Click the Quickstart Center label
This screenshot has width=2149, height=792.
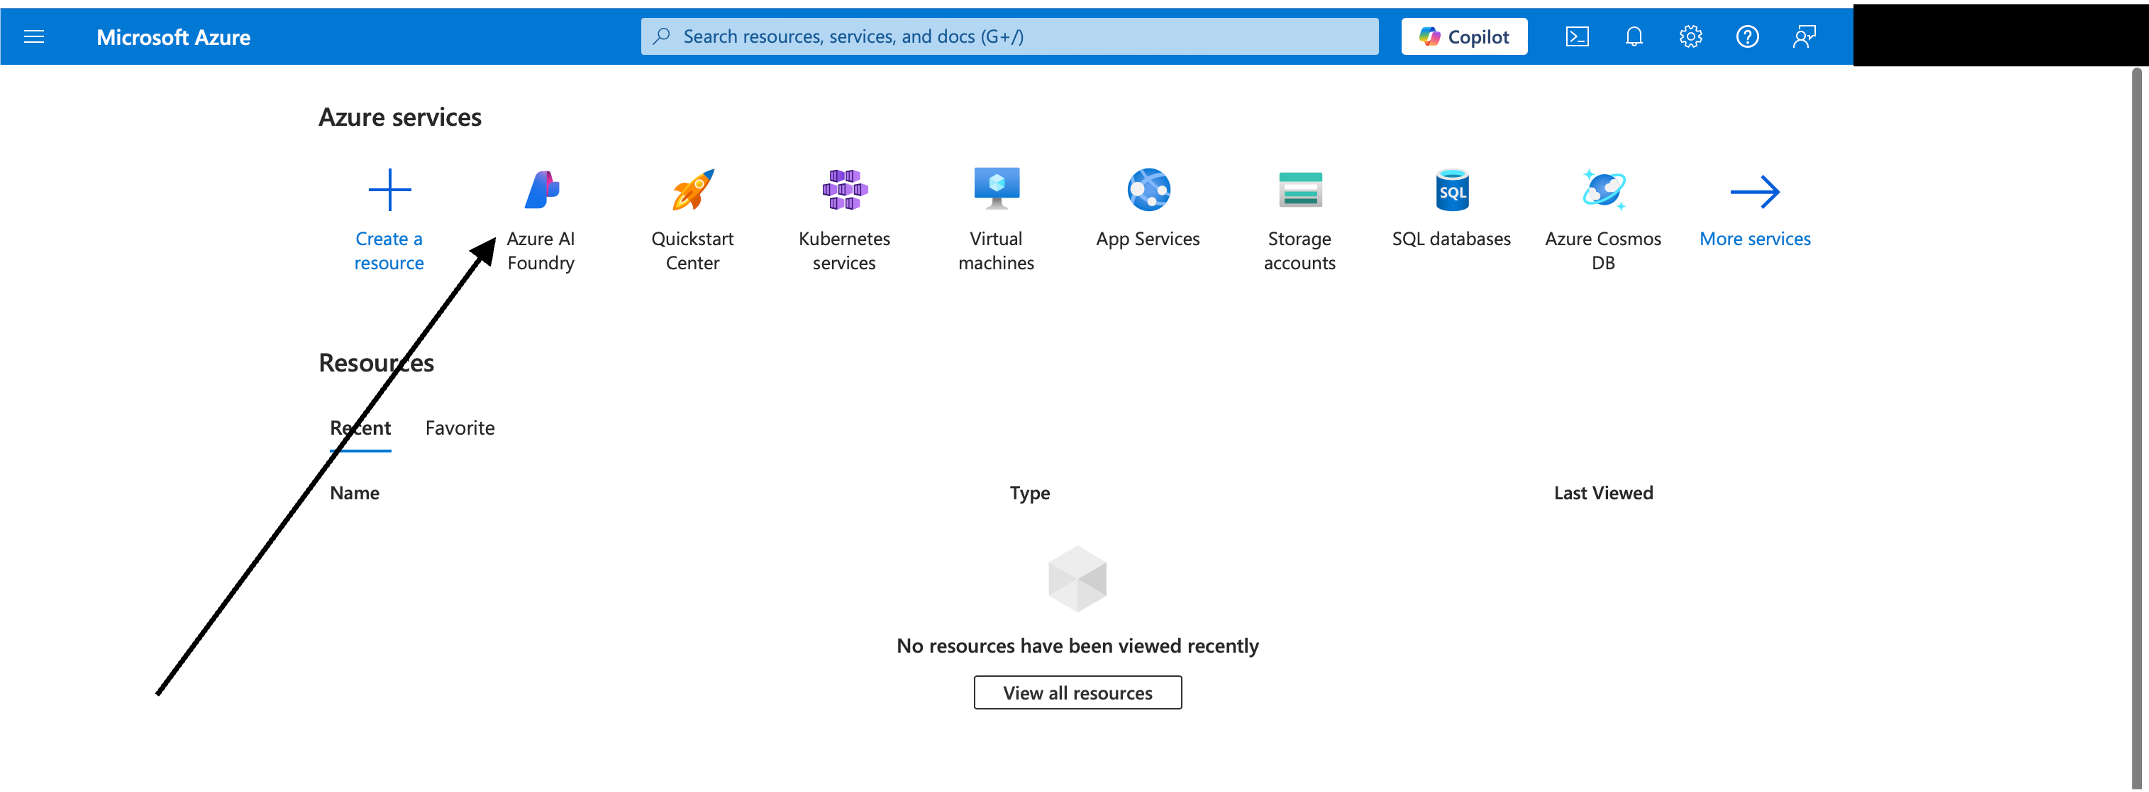coord(693,251)
